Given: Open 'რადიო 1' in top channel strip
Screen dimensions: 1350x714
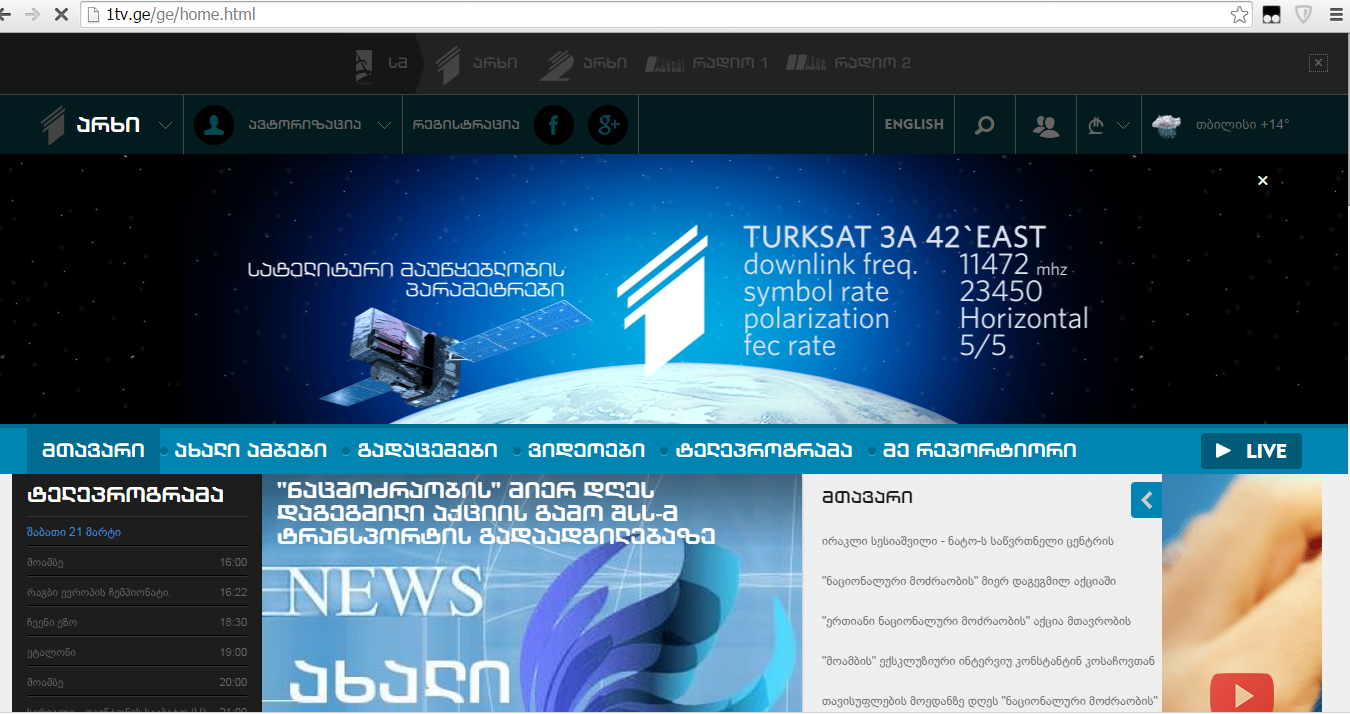Looking at the screenshot, I should (708, 63).
